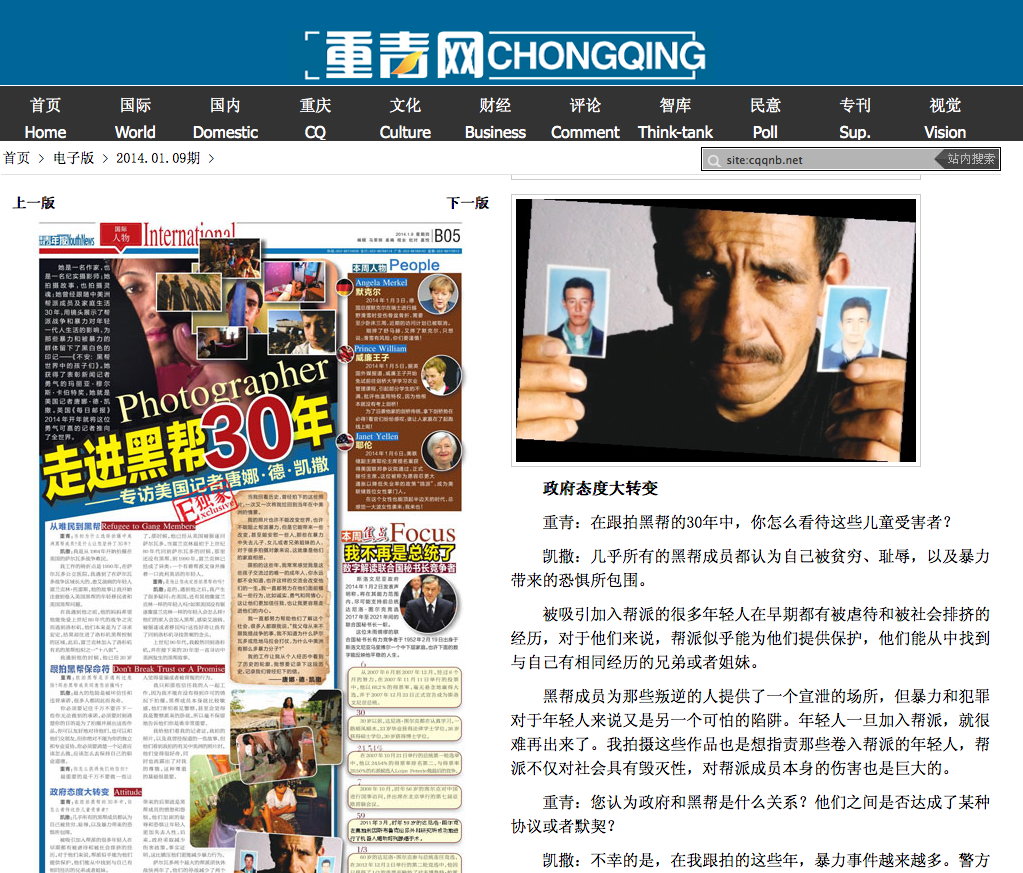
Task: Navigate to 财经 Business
Action: 495,118
